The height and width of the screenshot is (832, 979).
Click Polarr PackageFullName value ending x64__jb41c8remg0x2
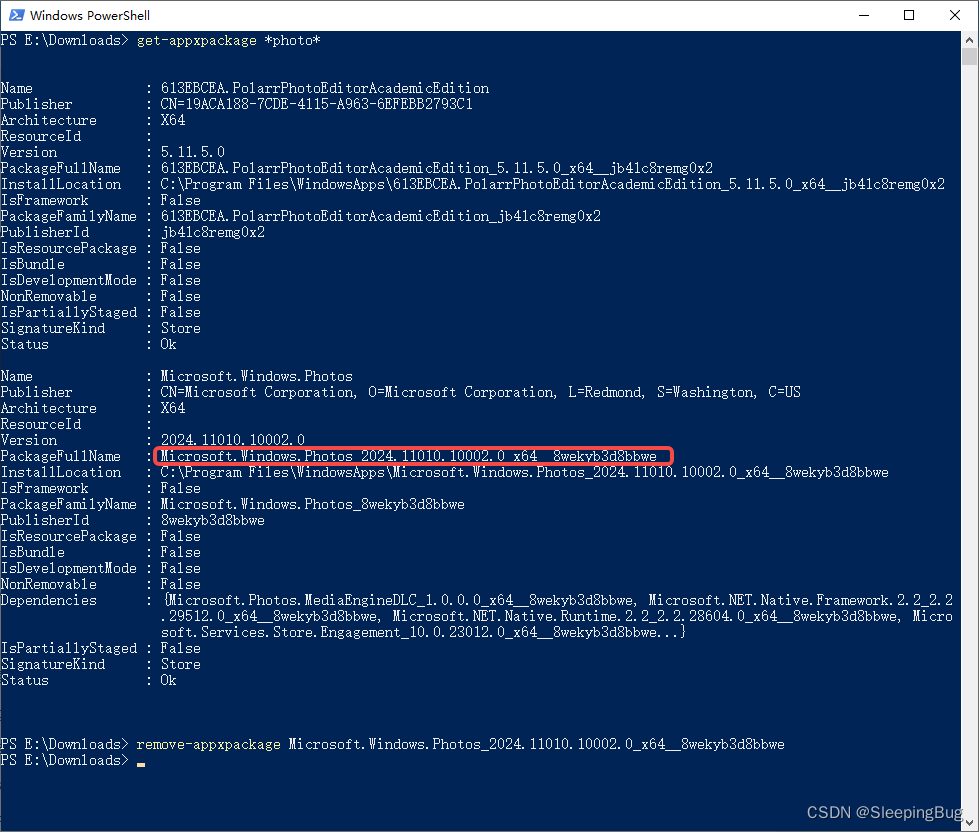[436, 169]
